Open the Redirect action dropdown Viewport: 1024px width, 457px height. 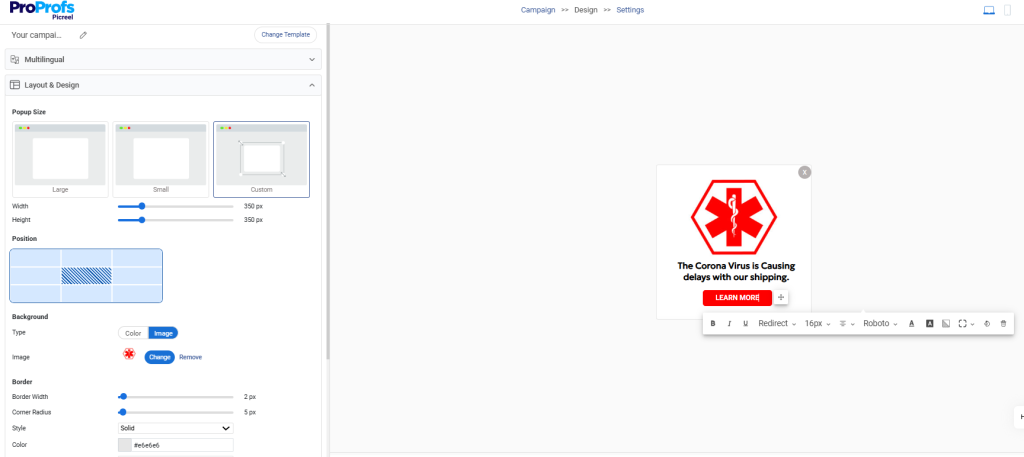click(777, 324)
